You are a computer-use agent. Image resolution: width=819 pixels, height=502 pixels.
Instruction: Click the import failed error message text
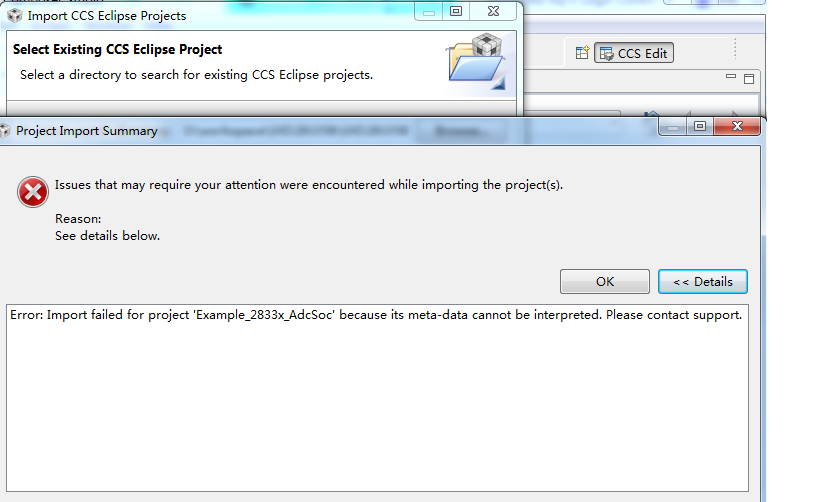pyautogui.click(x=376, y=315)
